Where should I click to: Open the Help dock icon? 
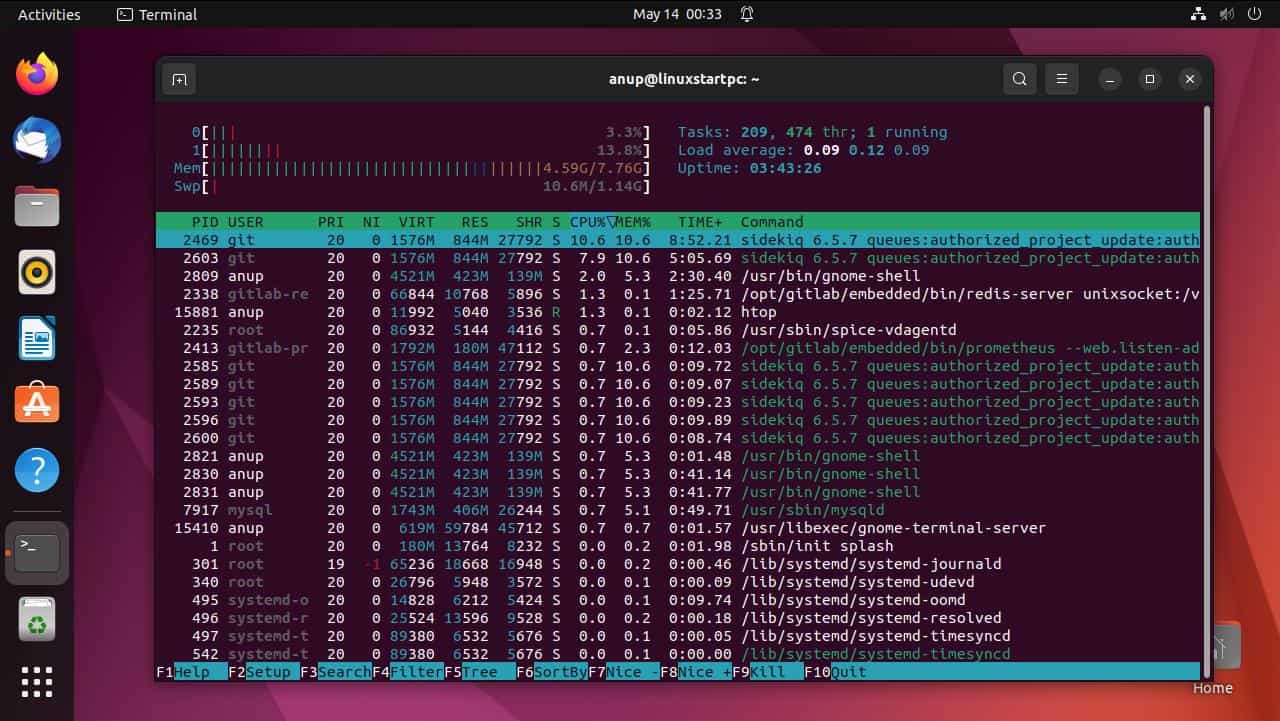[37, 470]
